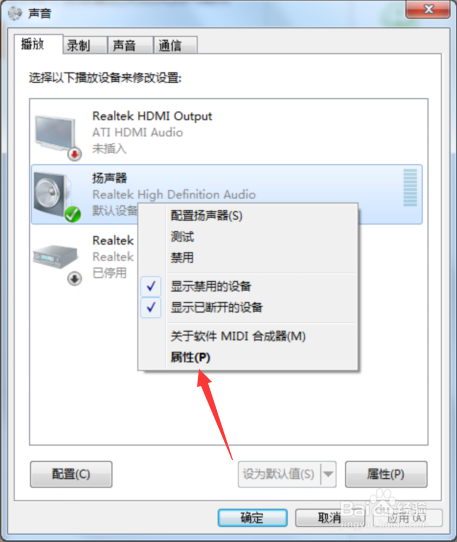Click the 确定 button
Image resolution: width=457 pixels, height=542 pixels.
point(252,517)
